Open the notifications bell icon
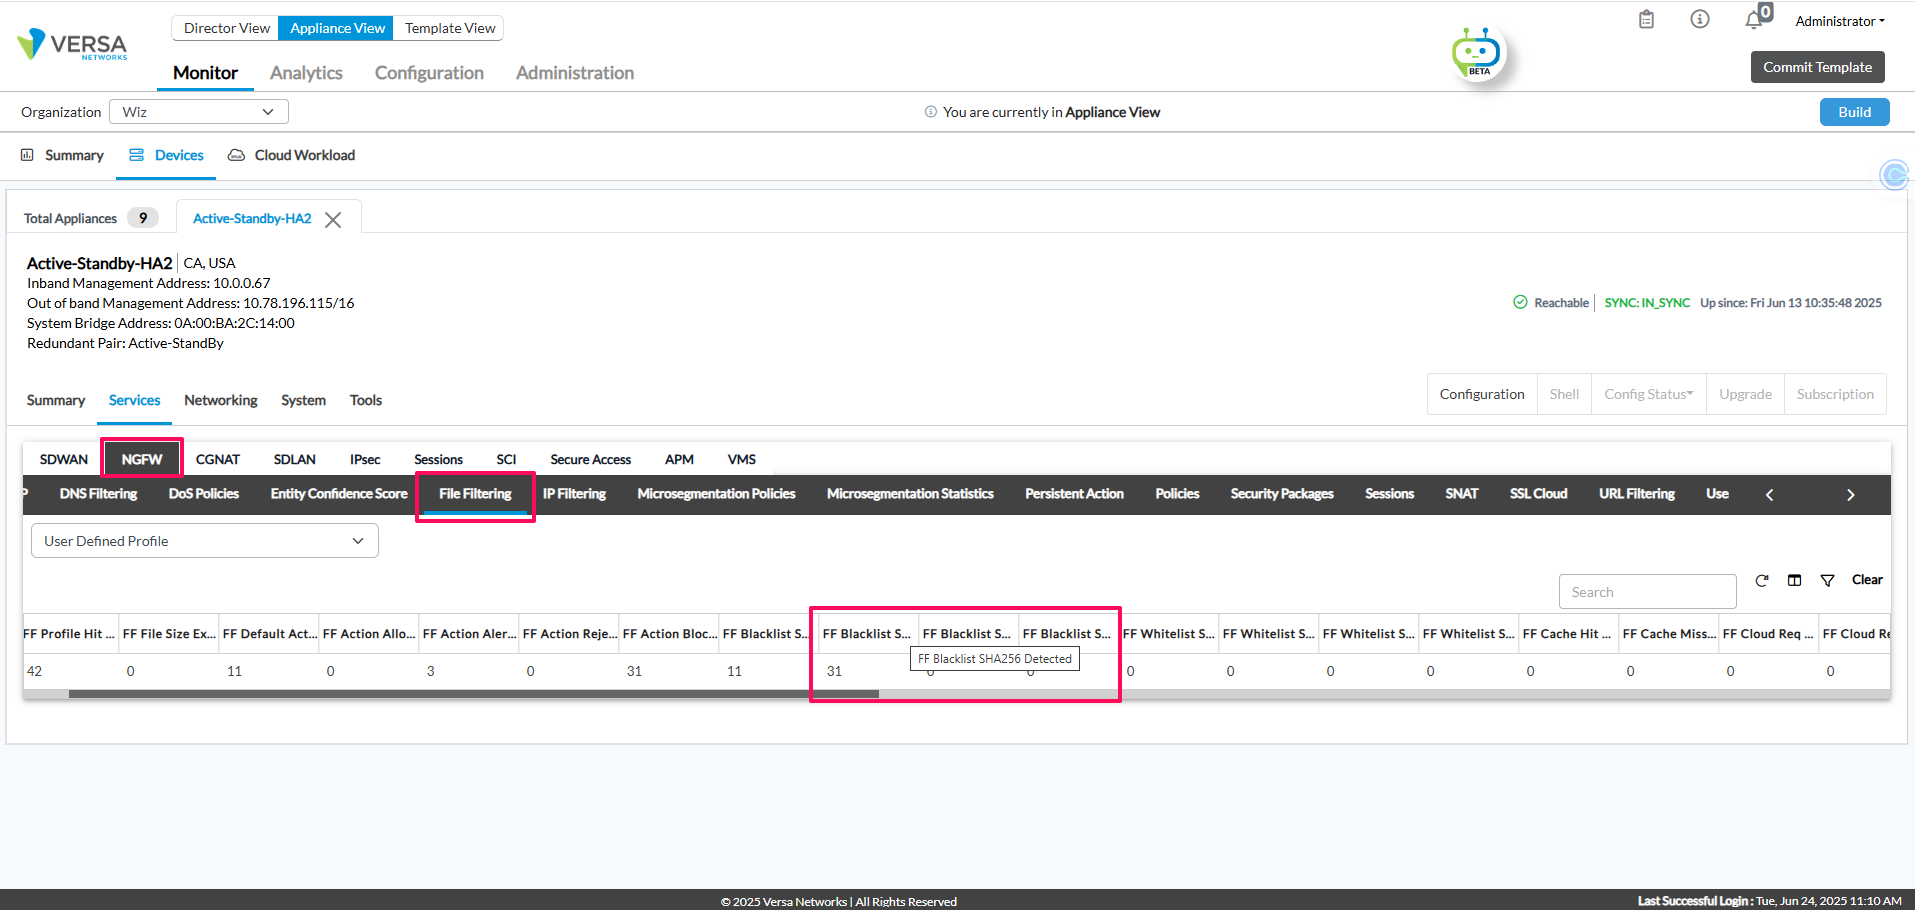This screenshot has height=910, width=1915. click(x=1754, y=20)
